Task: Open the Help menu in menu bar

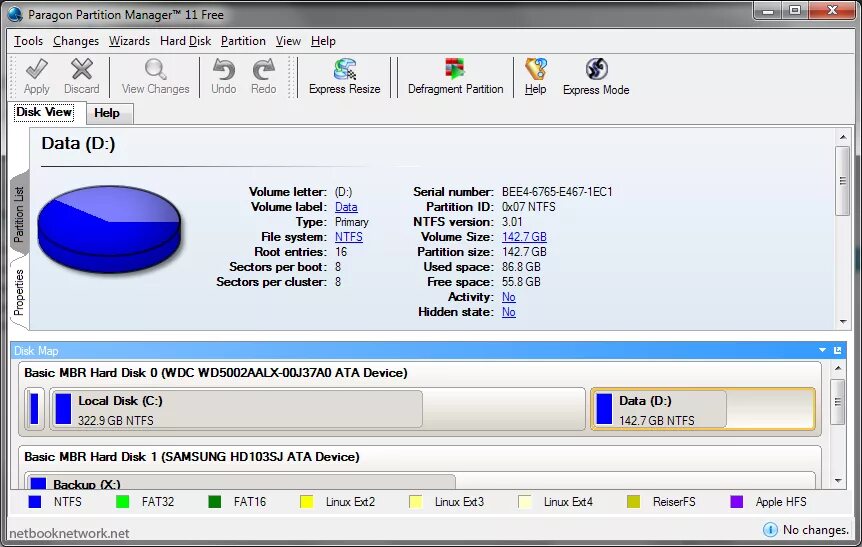Action: pos(323,41)
